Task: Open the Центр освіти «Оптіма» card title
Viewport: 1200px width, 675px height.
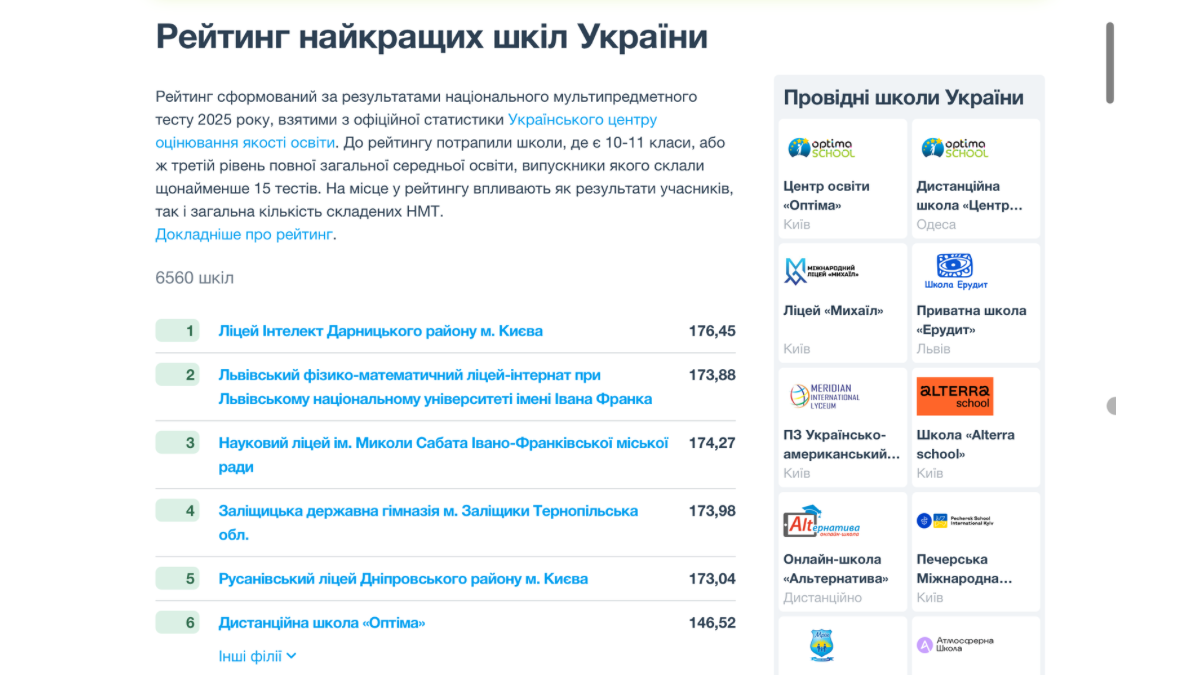Action: pyautogui.click(x=826, y=196)
